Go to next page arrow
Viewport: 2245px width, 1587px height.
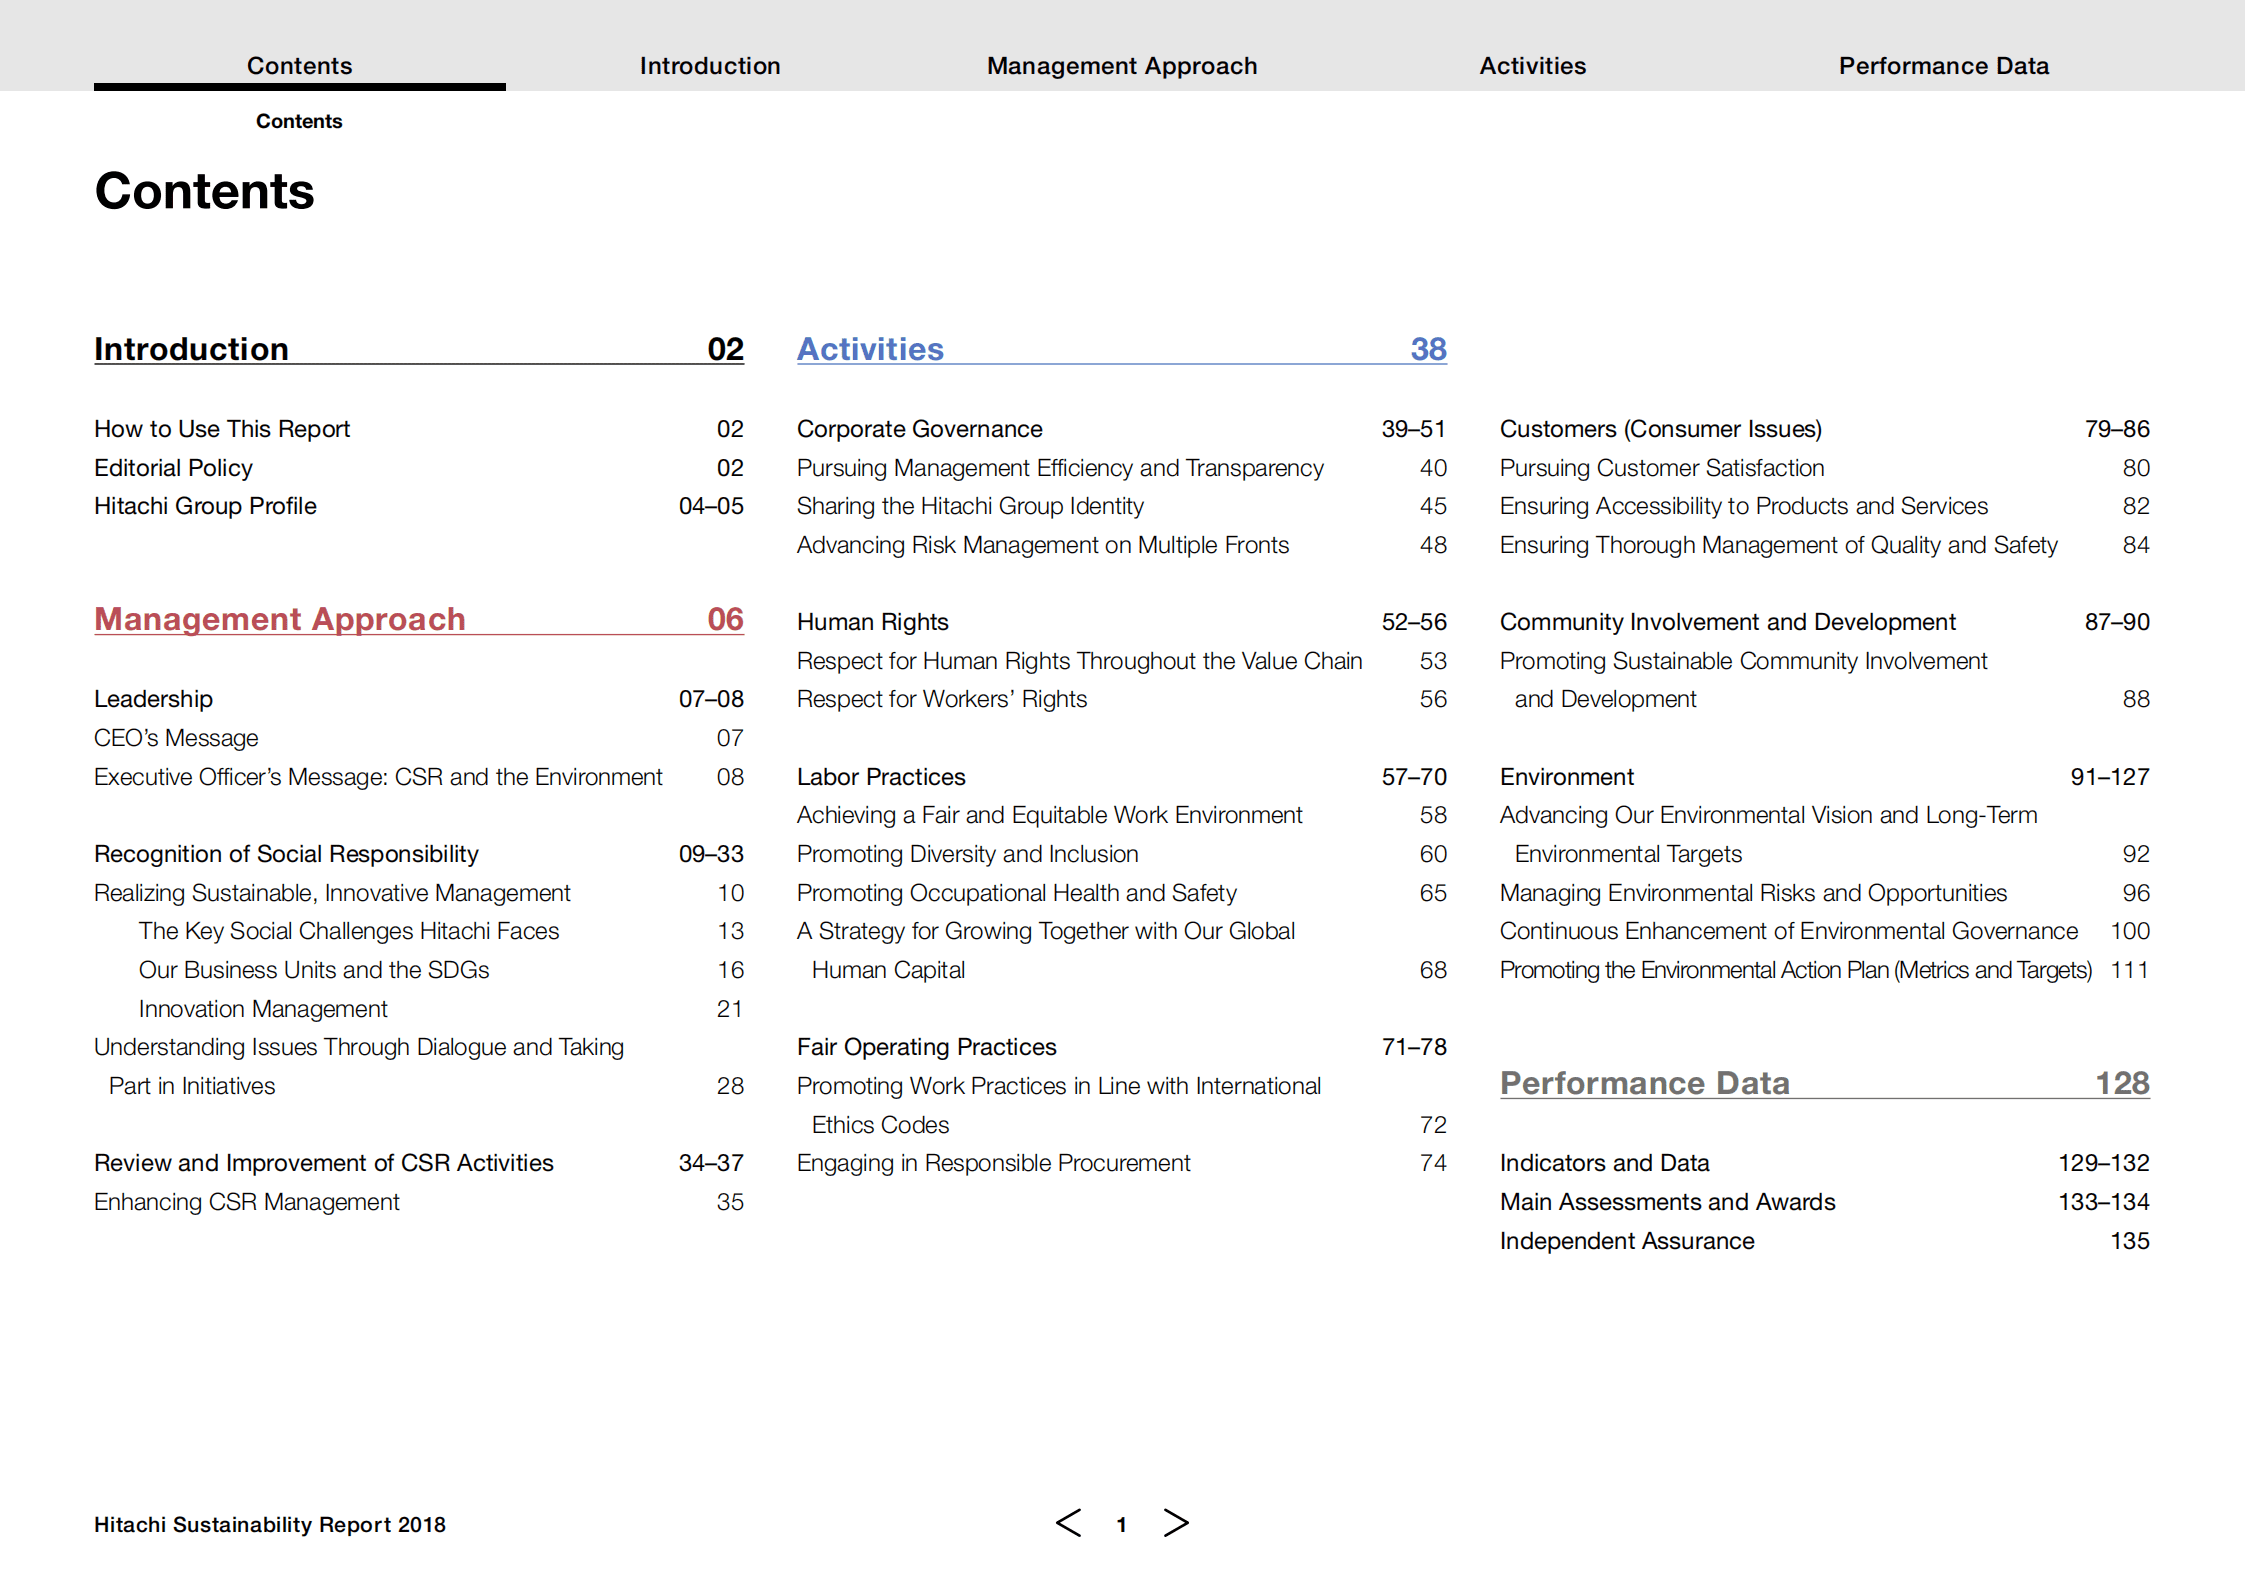[1176, 1523]
